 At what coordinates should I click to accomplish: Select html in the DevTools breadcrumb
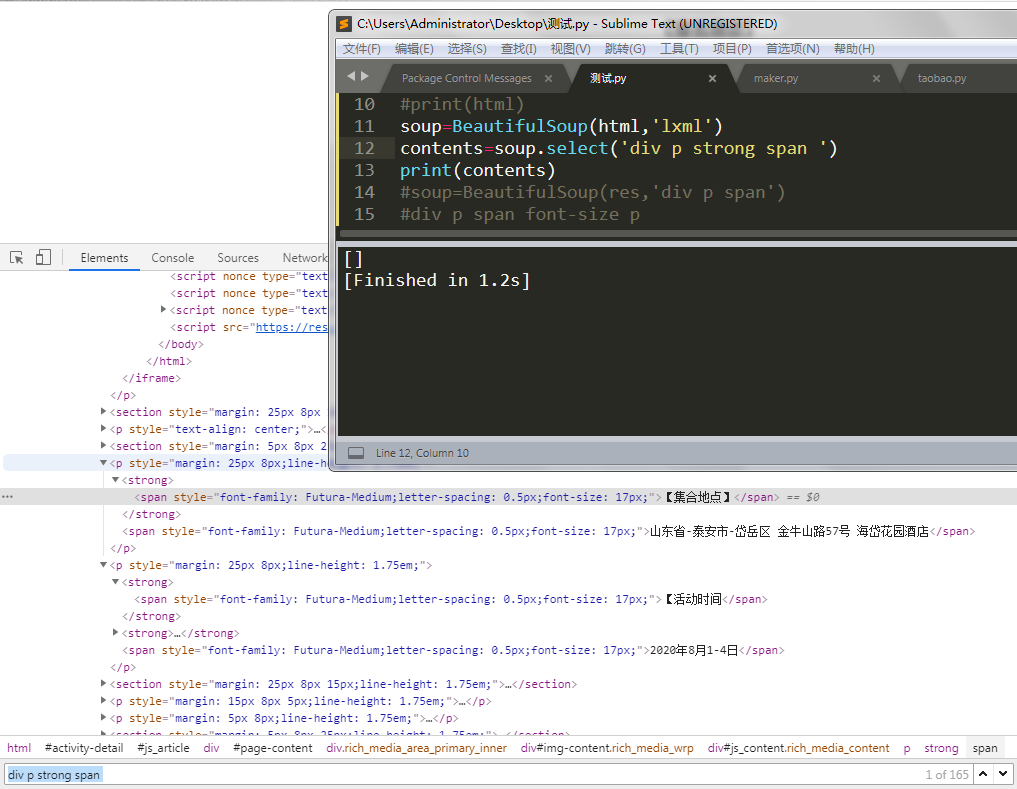coord(19,747)
